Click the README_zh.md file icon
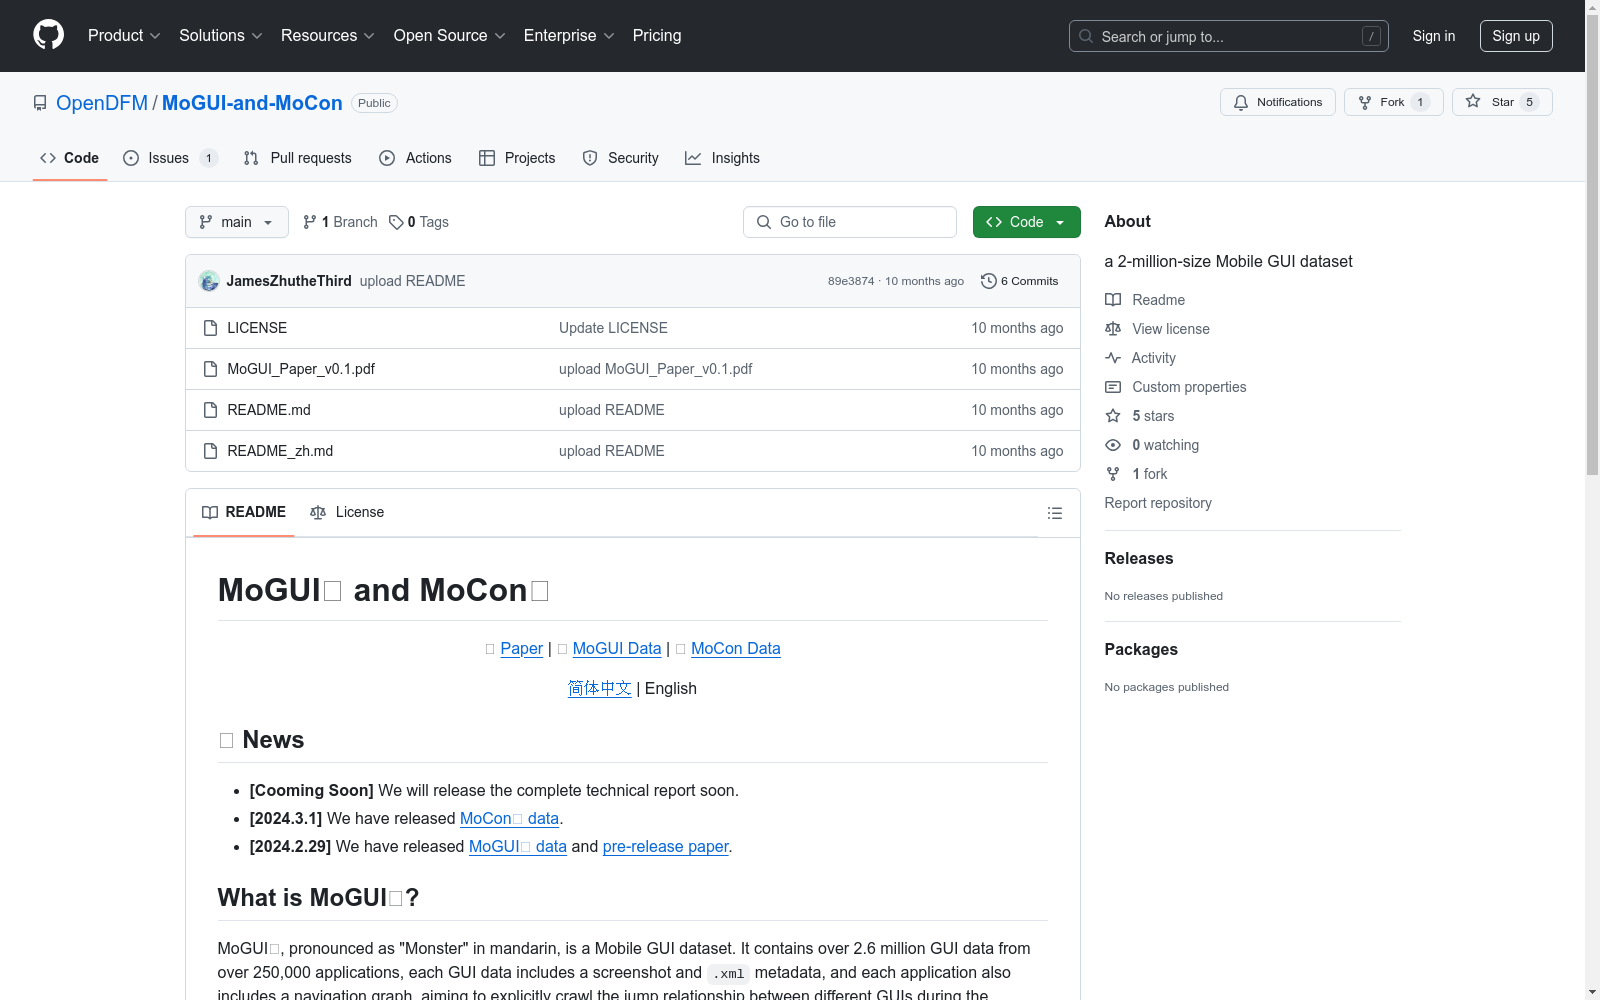 click(x=210, y=451)
